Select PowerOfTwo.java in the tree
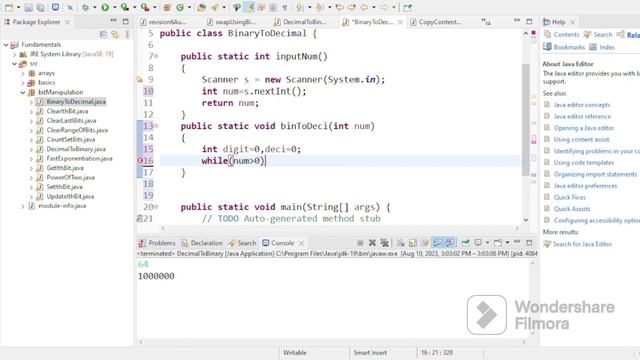Screen dimensions: 640x360 tap(71, 178)
